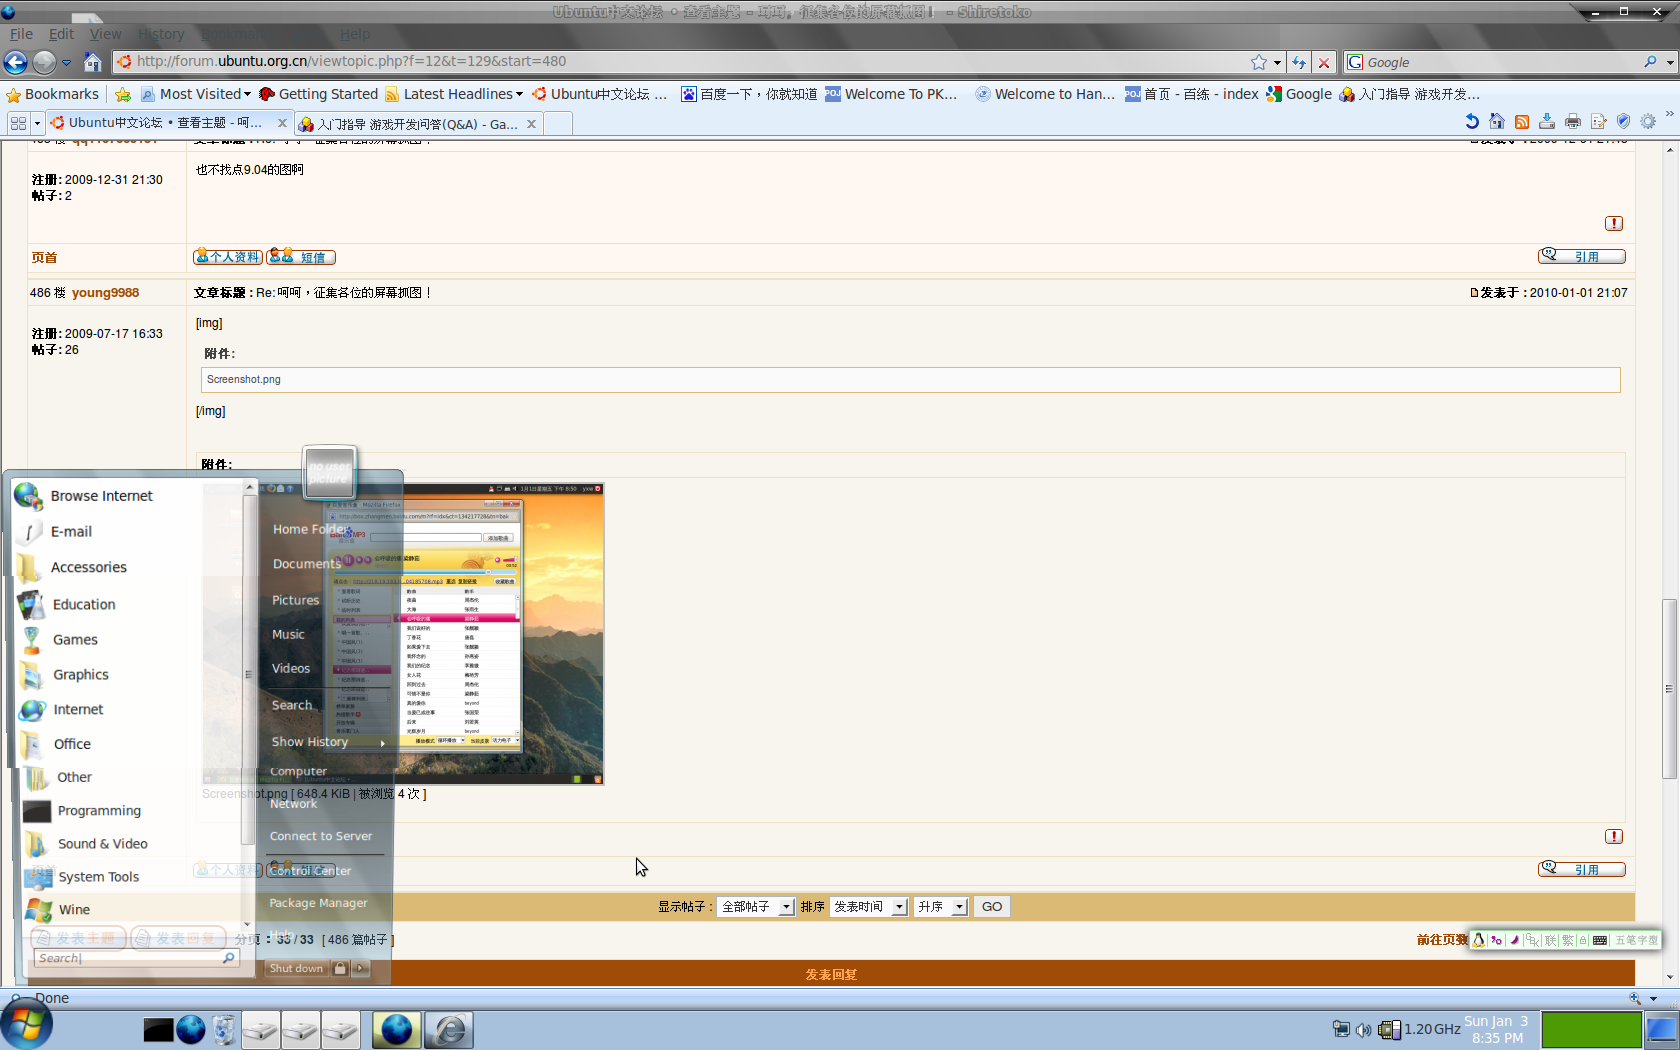
Task: Launch the terminal icon in the taskbar
Action: 158,1030
